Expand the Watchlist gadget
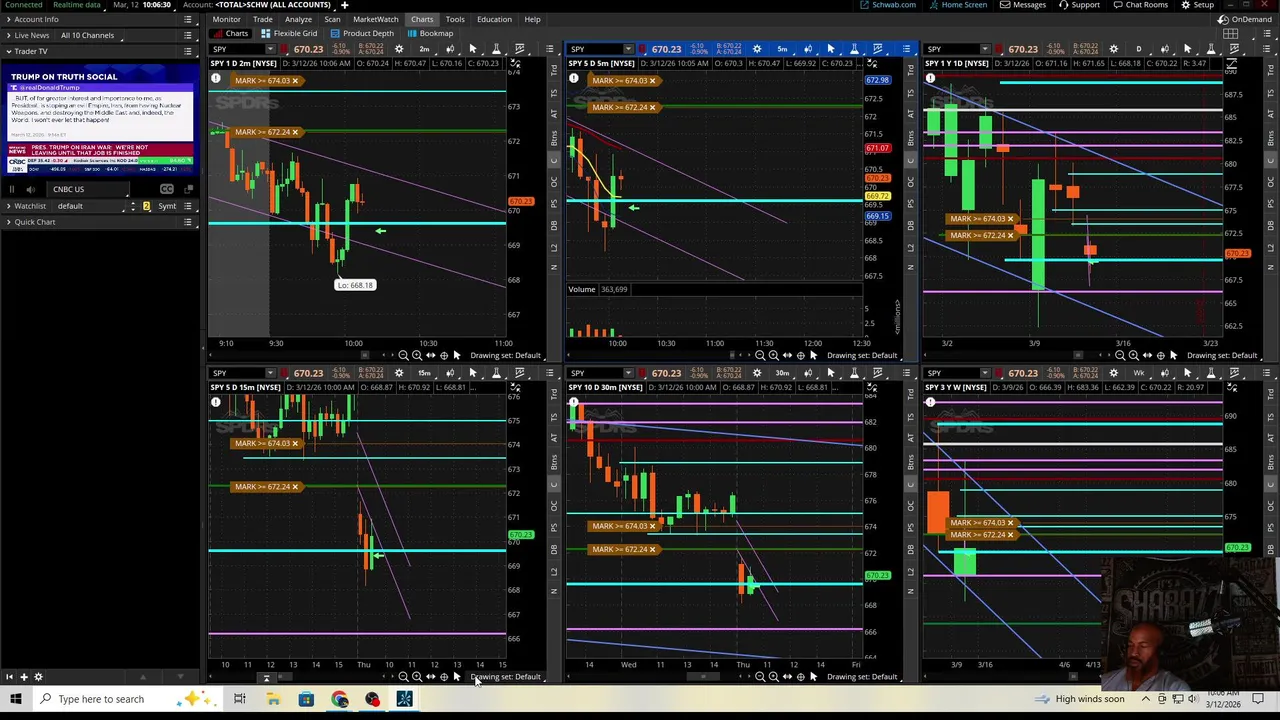 8,206
